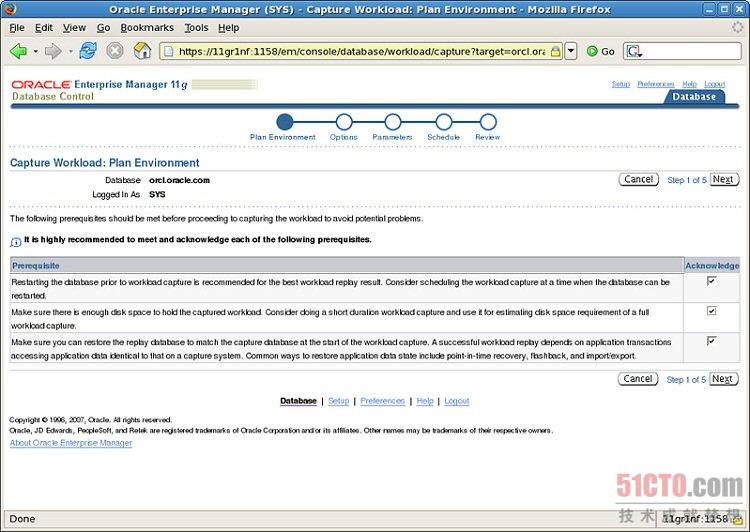Reload the page with the refresh icon
The height and width of the screenshot is (532, 750).
coord(88,51)
